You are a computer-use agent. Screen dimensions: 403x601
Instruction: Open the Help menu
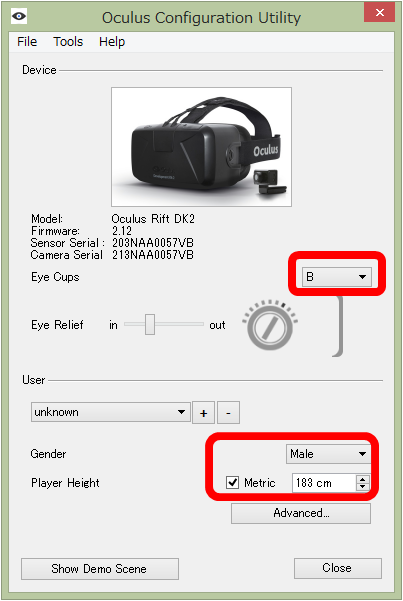pos(112,41)
